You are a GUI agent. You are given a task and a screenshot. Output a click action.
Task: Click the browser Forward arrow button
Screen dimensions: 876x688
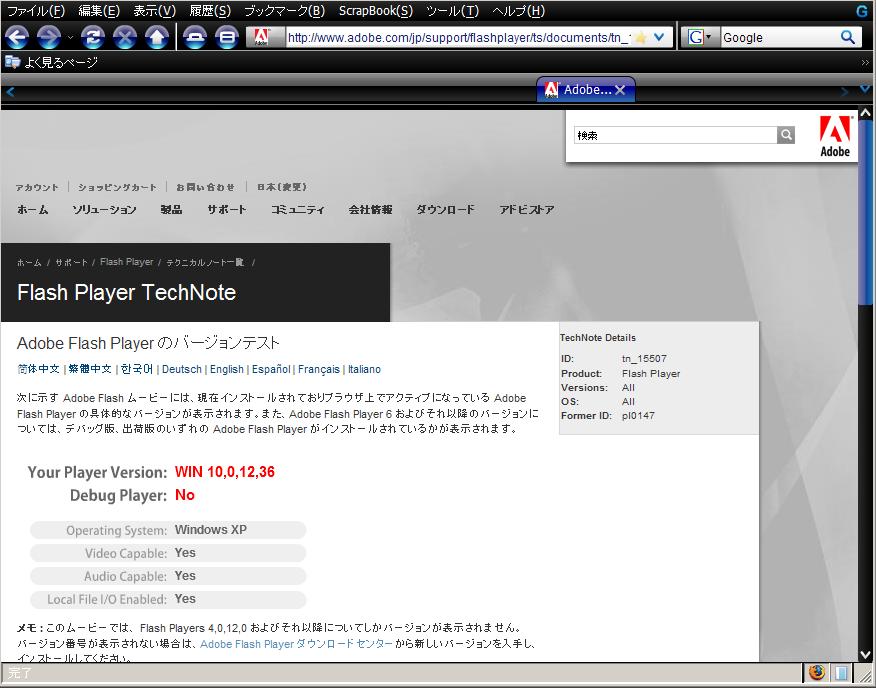49,37
